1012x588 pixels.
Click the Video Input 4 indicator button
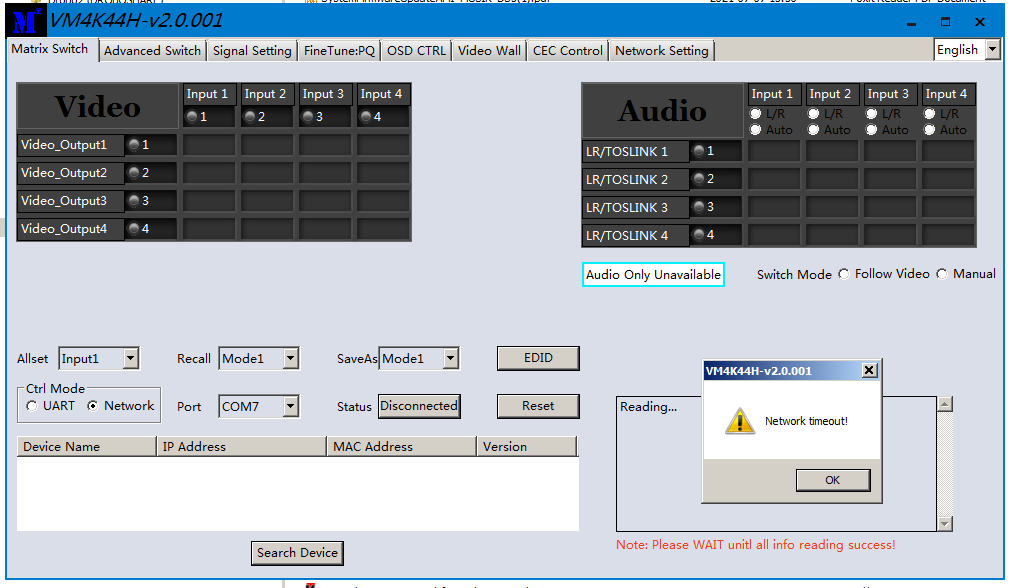366,117
